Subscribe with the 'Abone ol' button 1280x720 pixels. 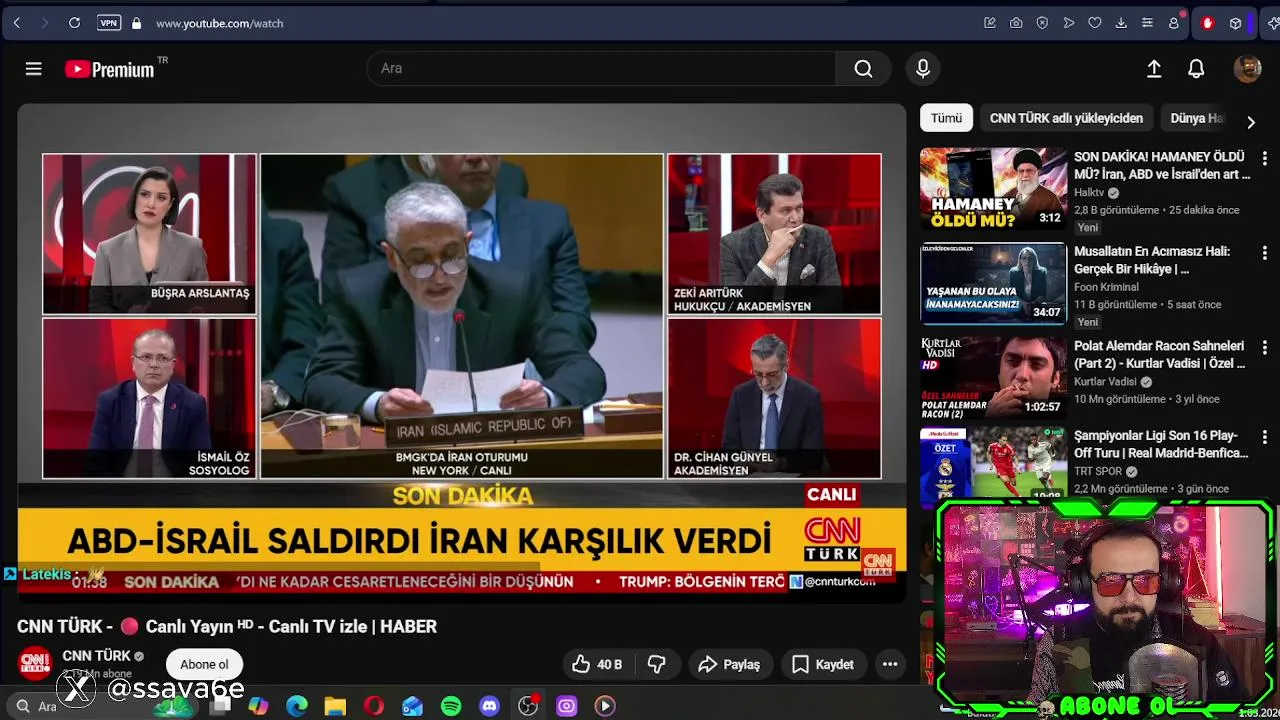point(204,664)
